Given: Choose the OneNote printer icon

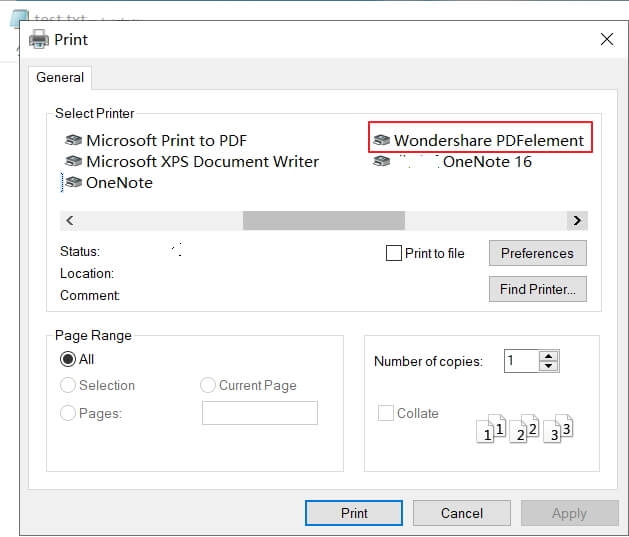Looking at the screenshot, I should tap(74, 183).
